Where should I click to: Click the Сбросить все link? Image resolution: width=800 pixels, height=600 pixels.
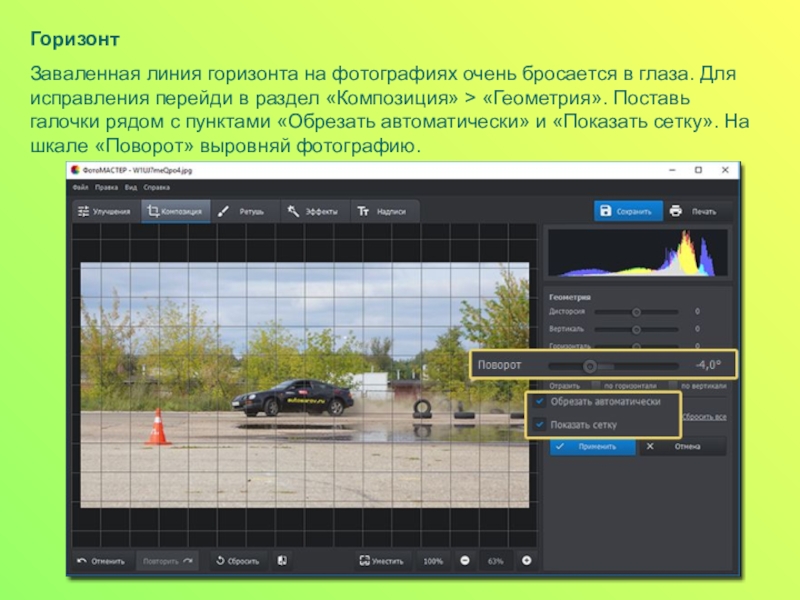tap(705, 417)
